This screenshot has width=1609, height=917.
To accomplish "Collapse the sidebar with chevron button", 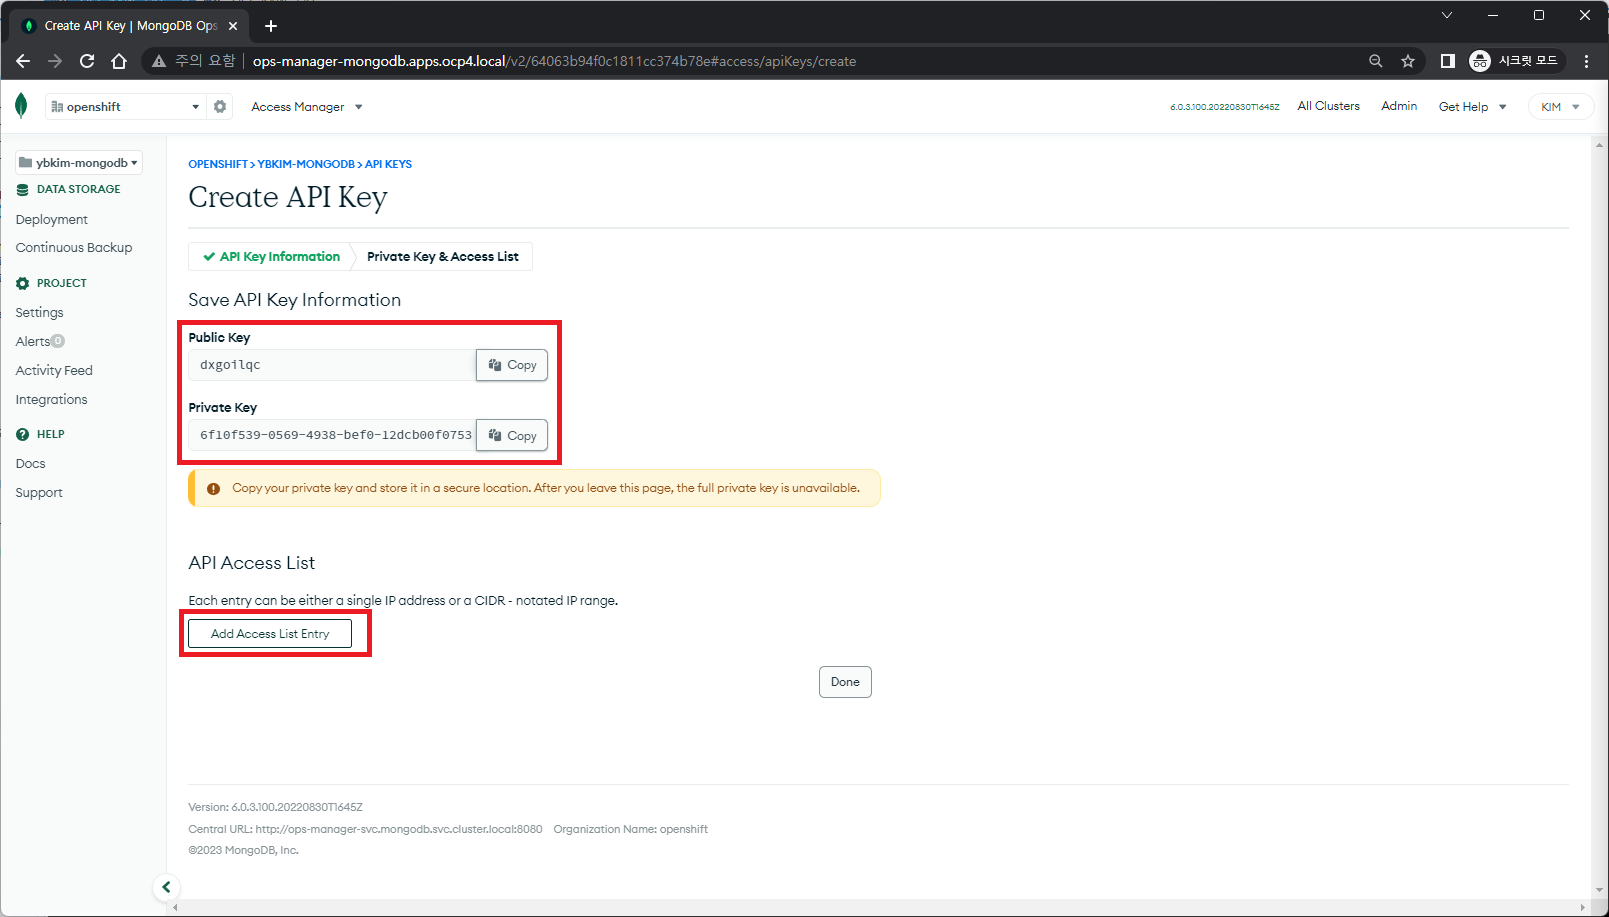I will [166, 887].
